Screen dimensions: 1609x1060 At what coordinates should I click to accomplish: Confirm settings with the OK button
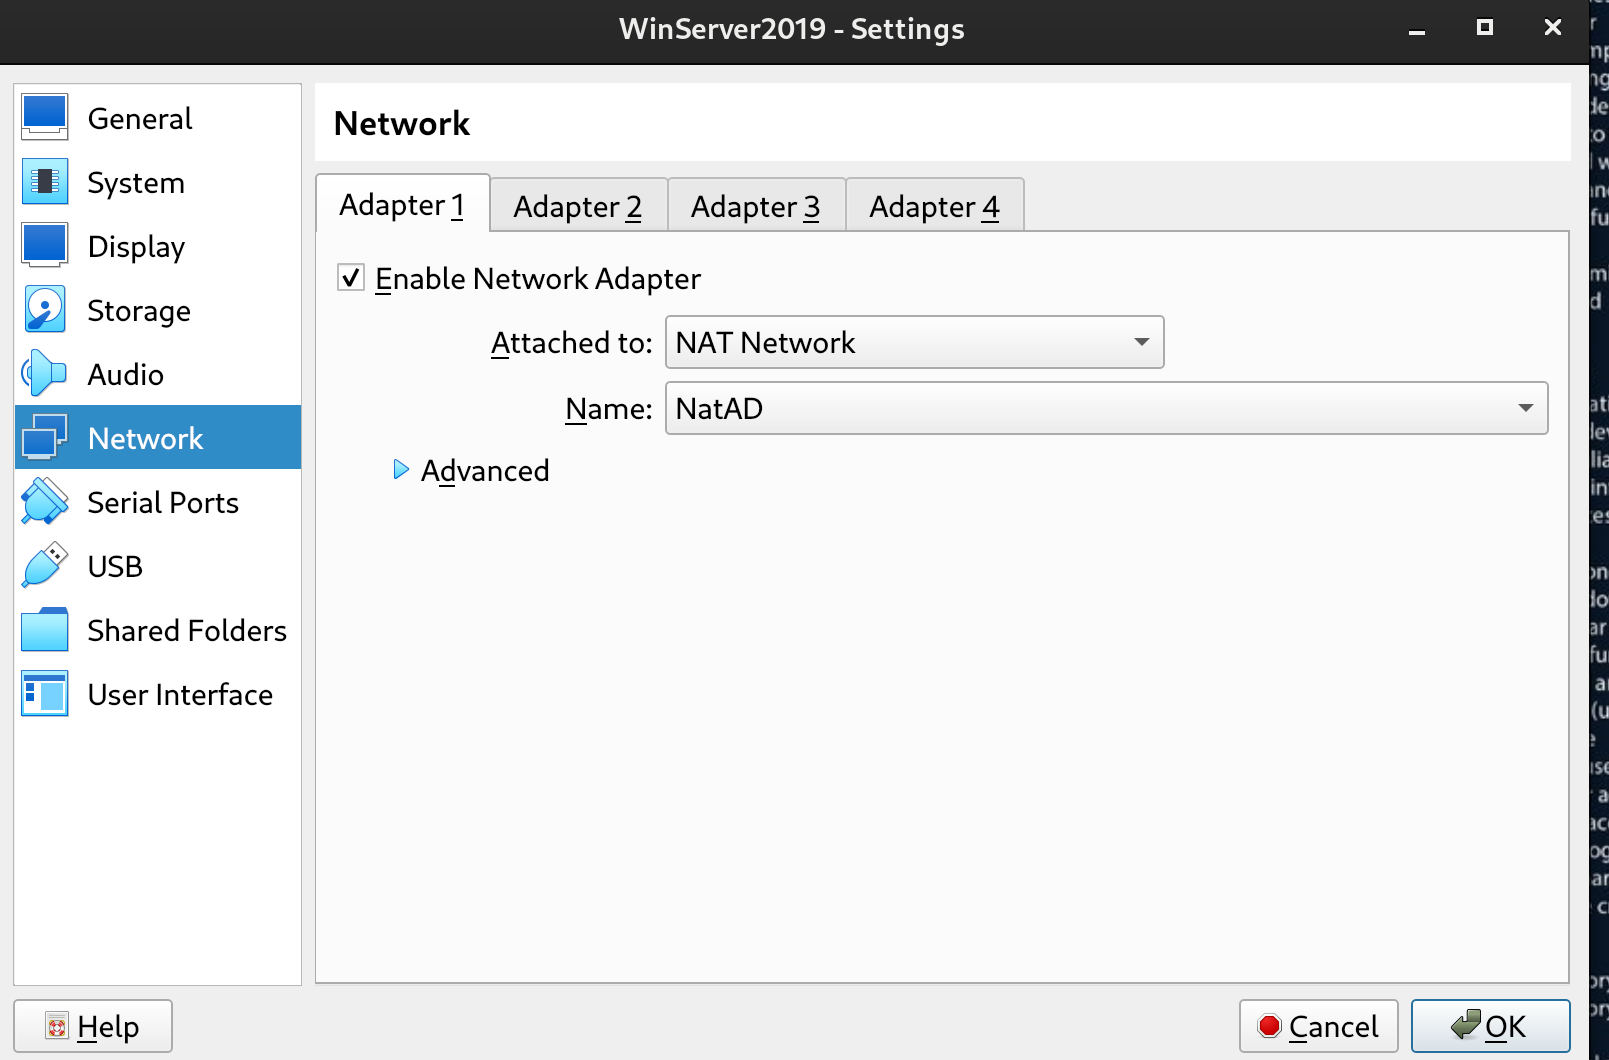coord(1490,1026)
